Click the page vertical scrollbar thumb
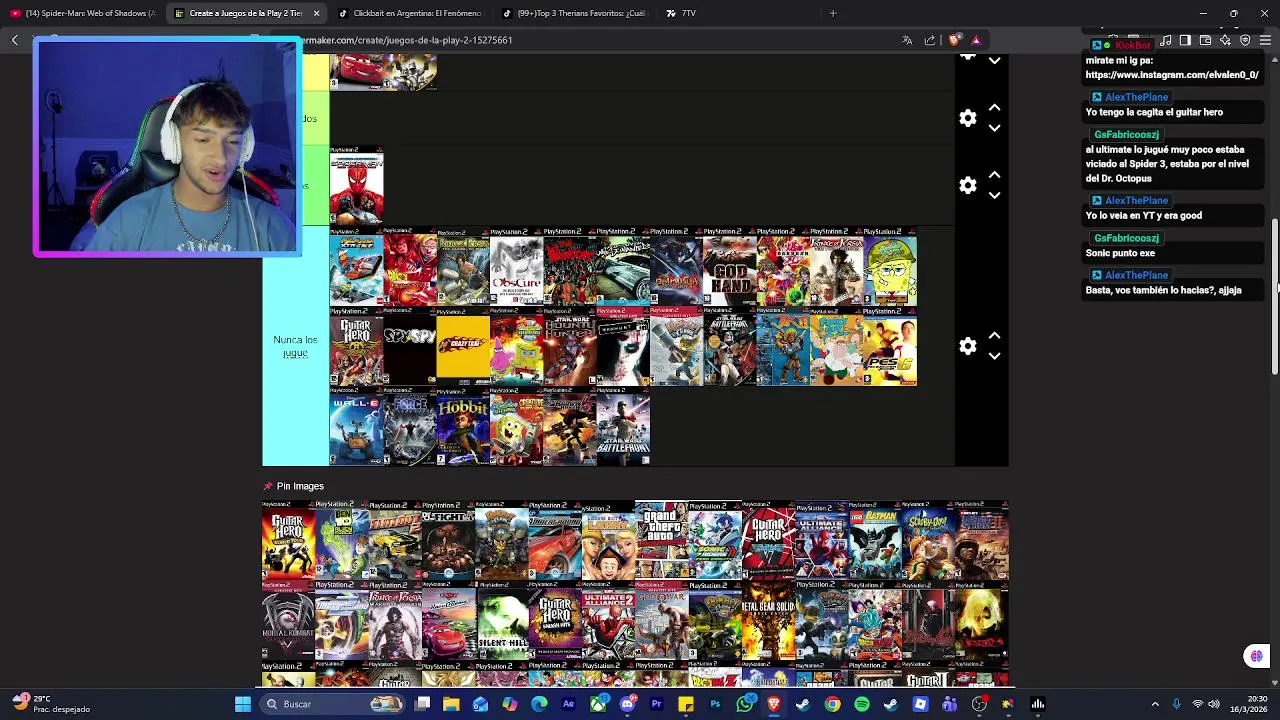The width and height of the screenshot is (1280, 720). pyautogui.click(x=1274, y=297)
